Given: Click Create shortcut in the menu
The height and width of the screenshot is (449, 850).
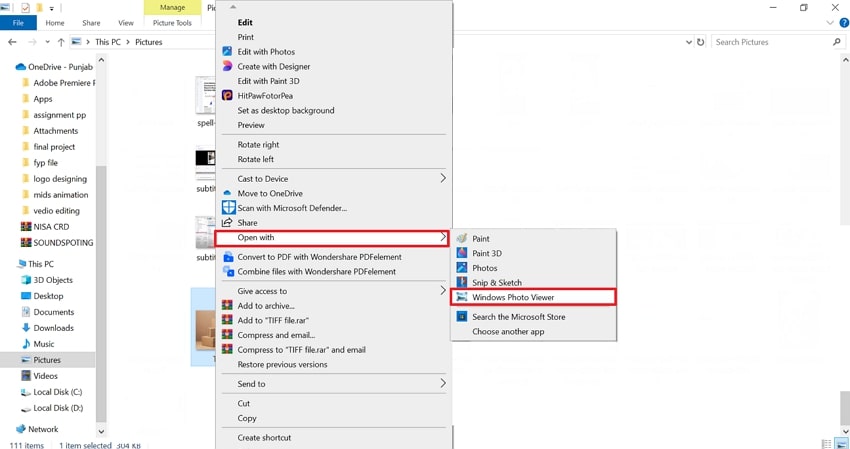Looking at the screenshot, I should [264, 438].
